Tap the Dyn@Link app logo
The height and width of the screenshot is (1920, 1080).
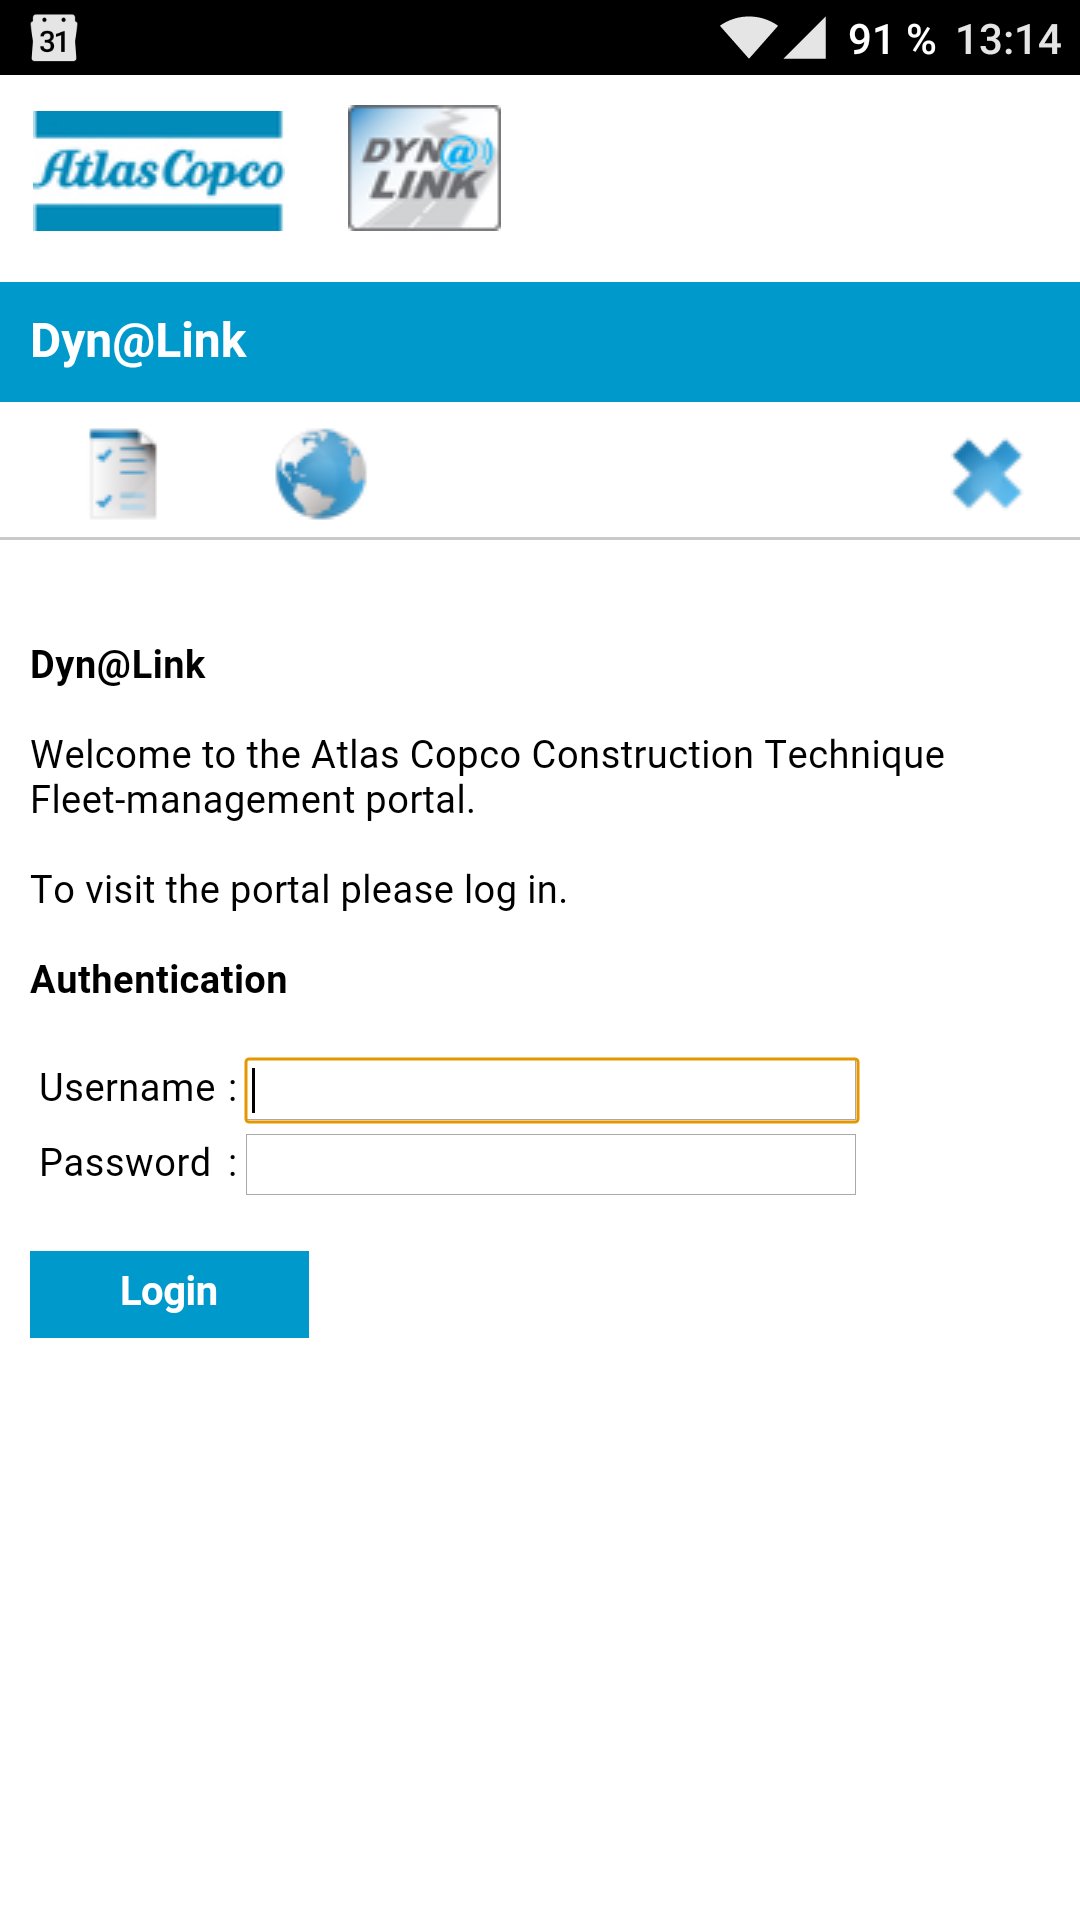(423, 168)
